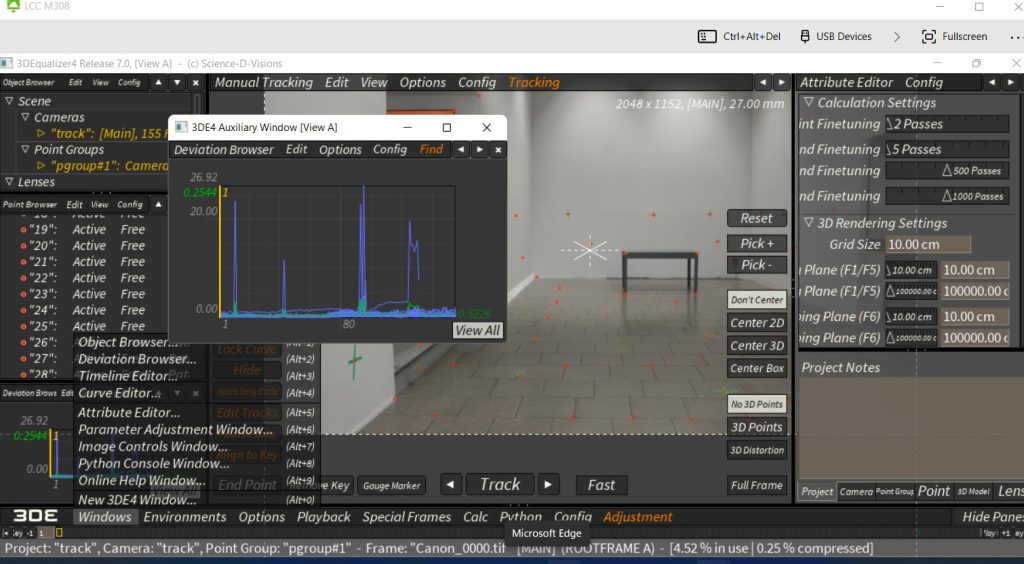1024x564 pixels.
Task: Select the 3D Points display option
Action: coord(757,427)
